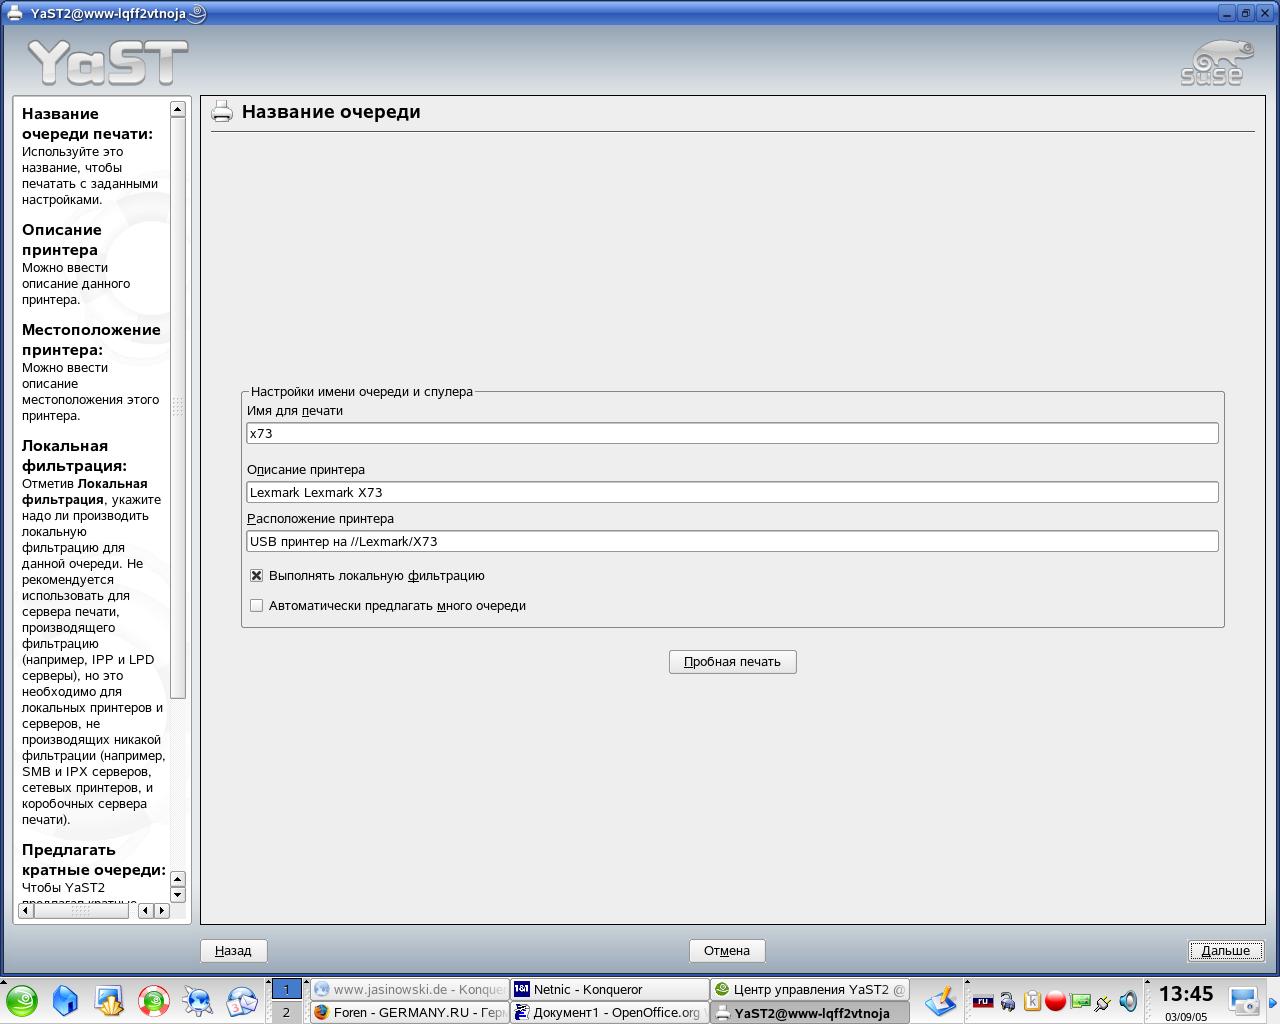Image resolution: width=1280 pixels, height=1024 pixels.
Task: Switch to Центр управления YaST2 taskbar window
Action: (810, 989)
